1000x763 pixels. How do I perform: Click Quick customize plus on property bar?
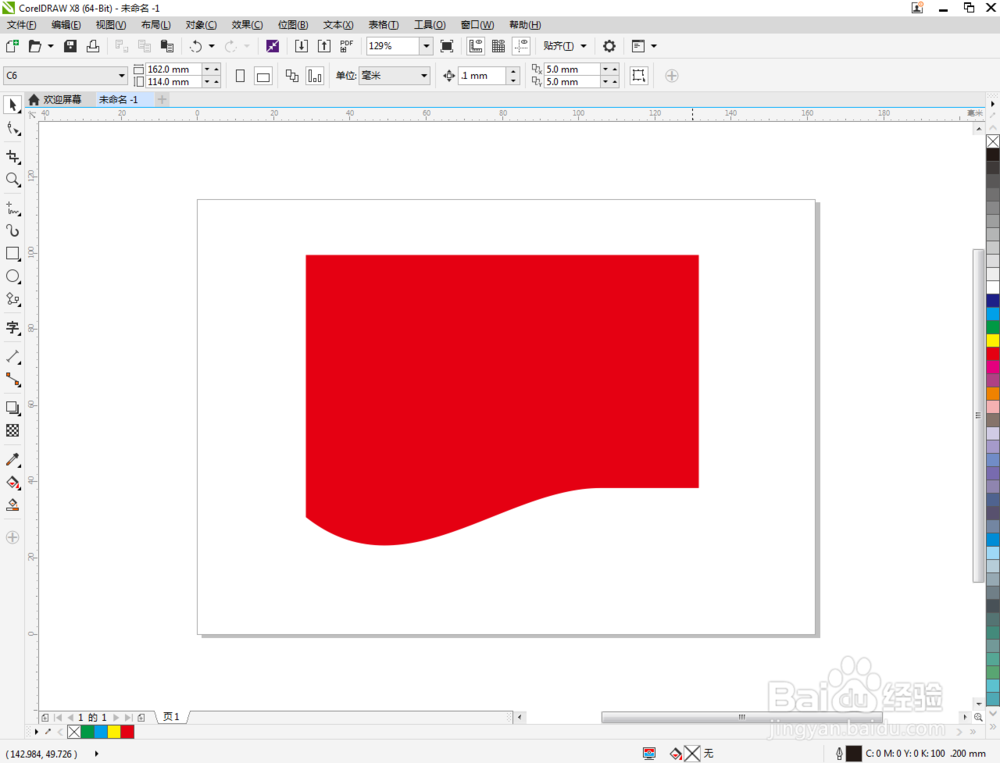point(672,75)
